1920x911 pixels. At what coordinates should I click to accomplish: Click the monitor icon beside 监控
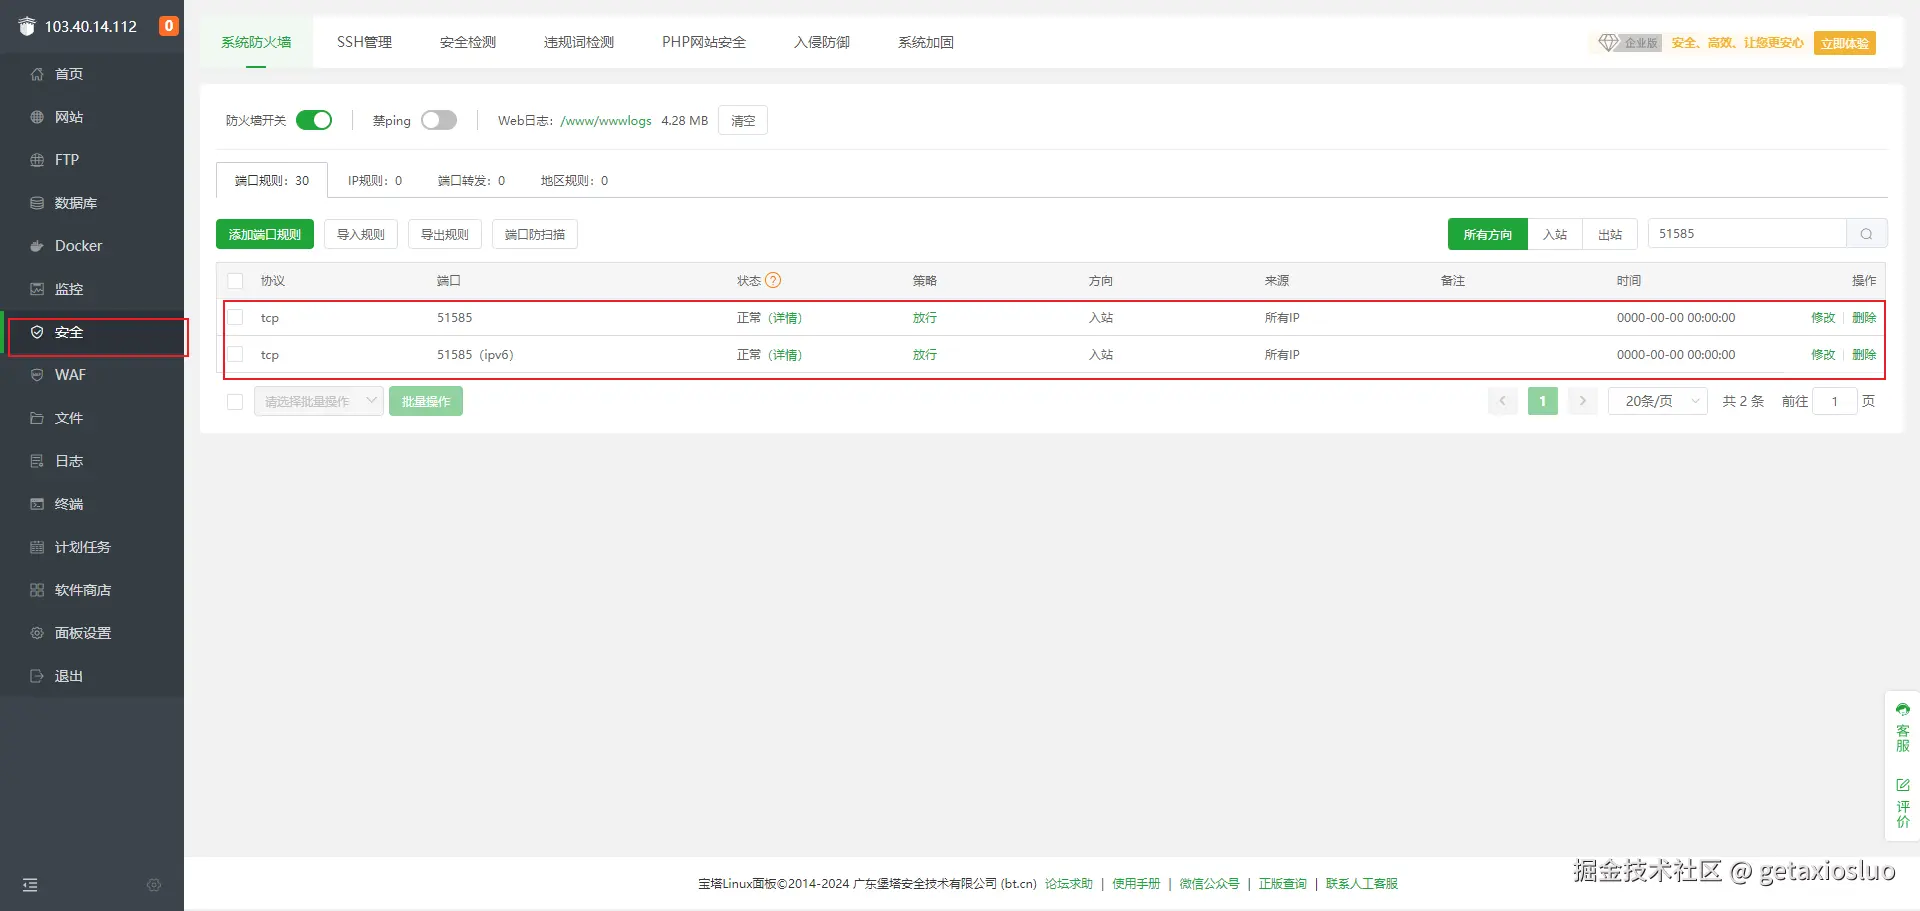click(x=37, y=289)
